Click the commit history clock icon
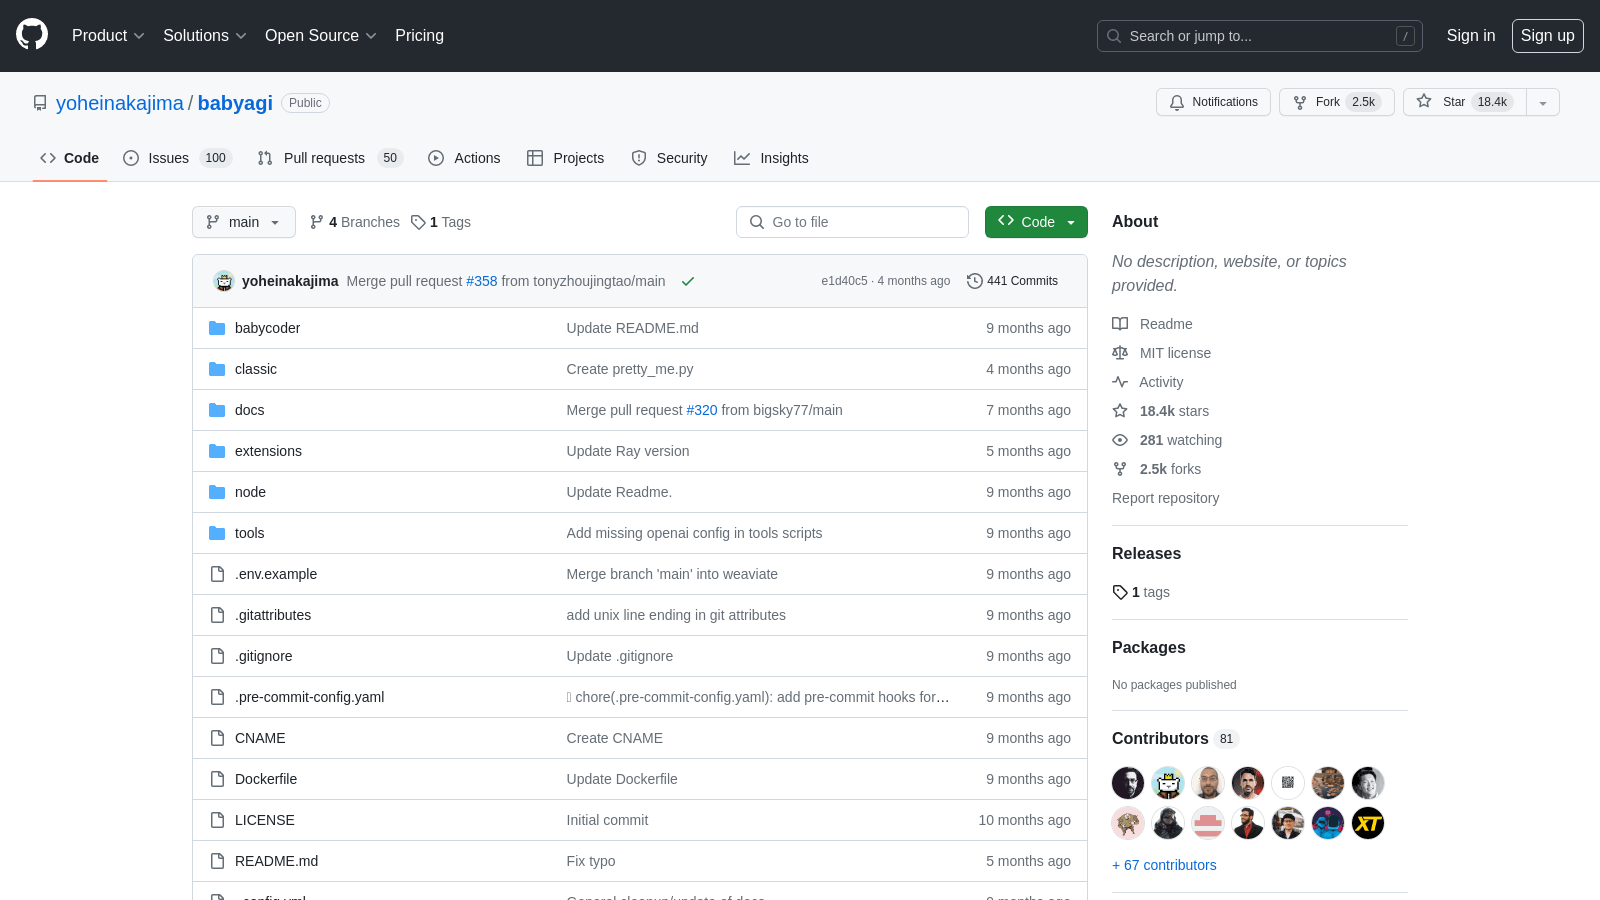The width and height of the screenshot is (1600, 900). click(975, 281)
